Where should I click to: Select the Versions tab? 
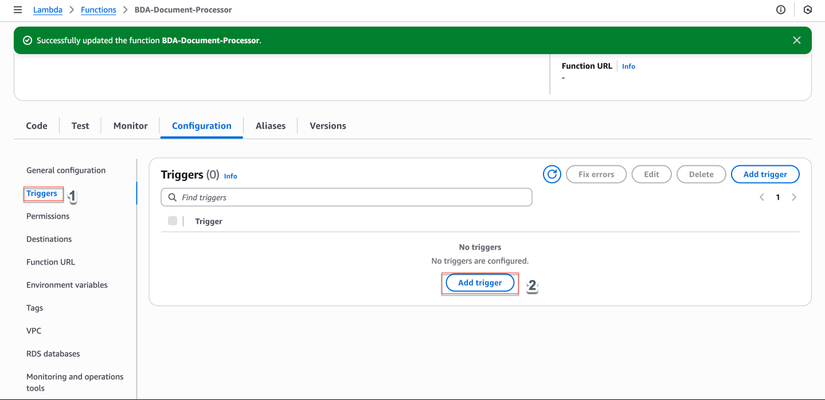pos(328,126)
